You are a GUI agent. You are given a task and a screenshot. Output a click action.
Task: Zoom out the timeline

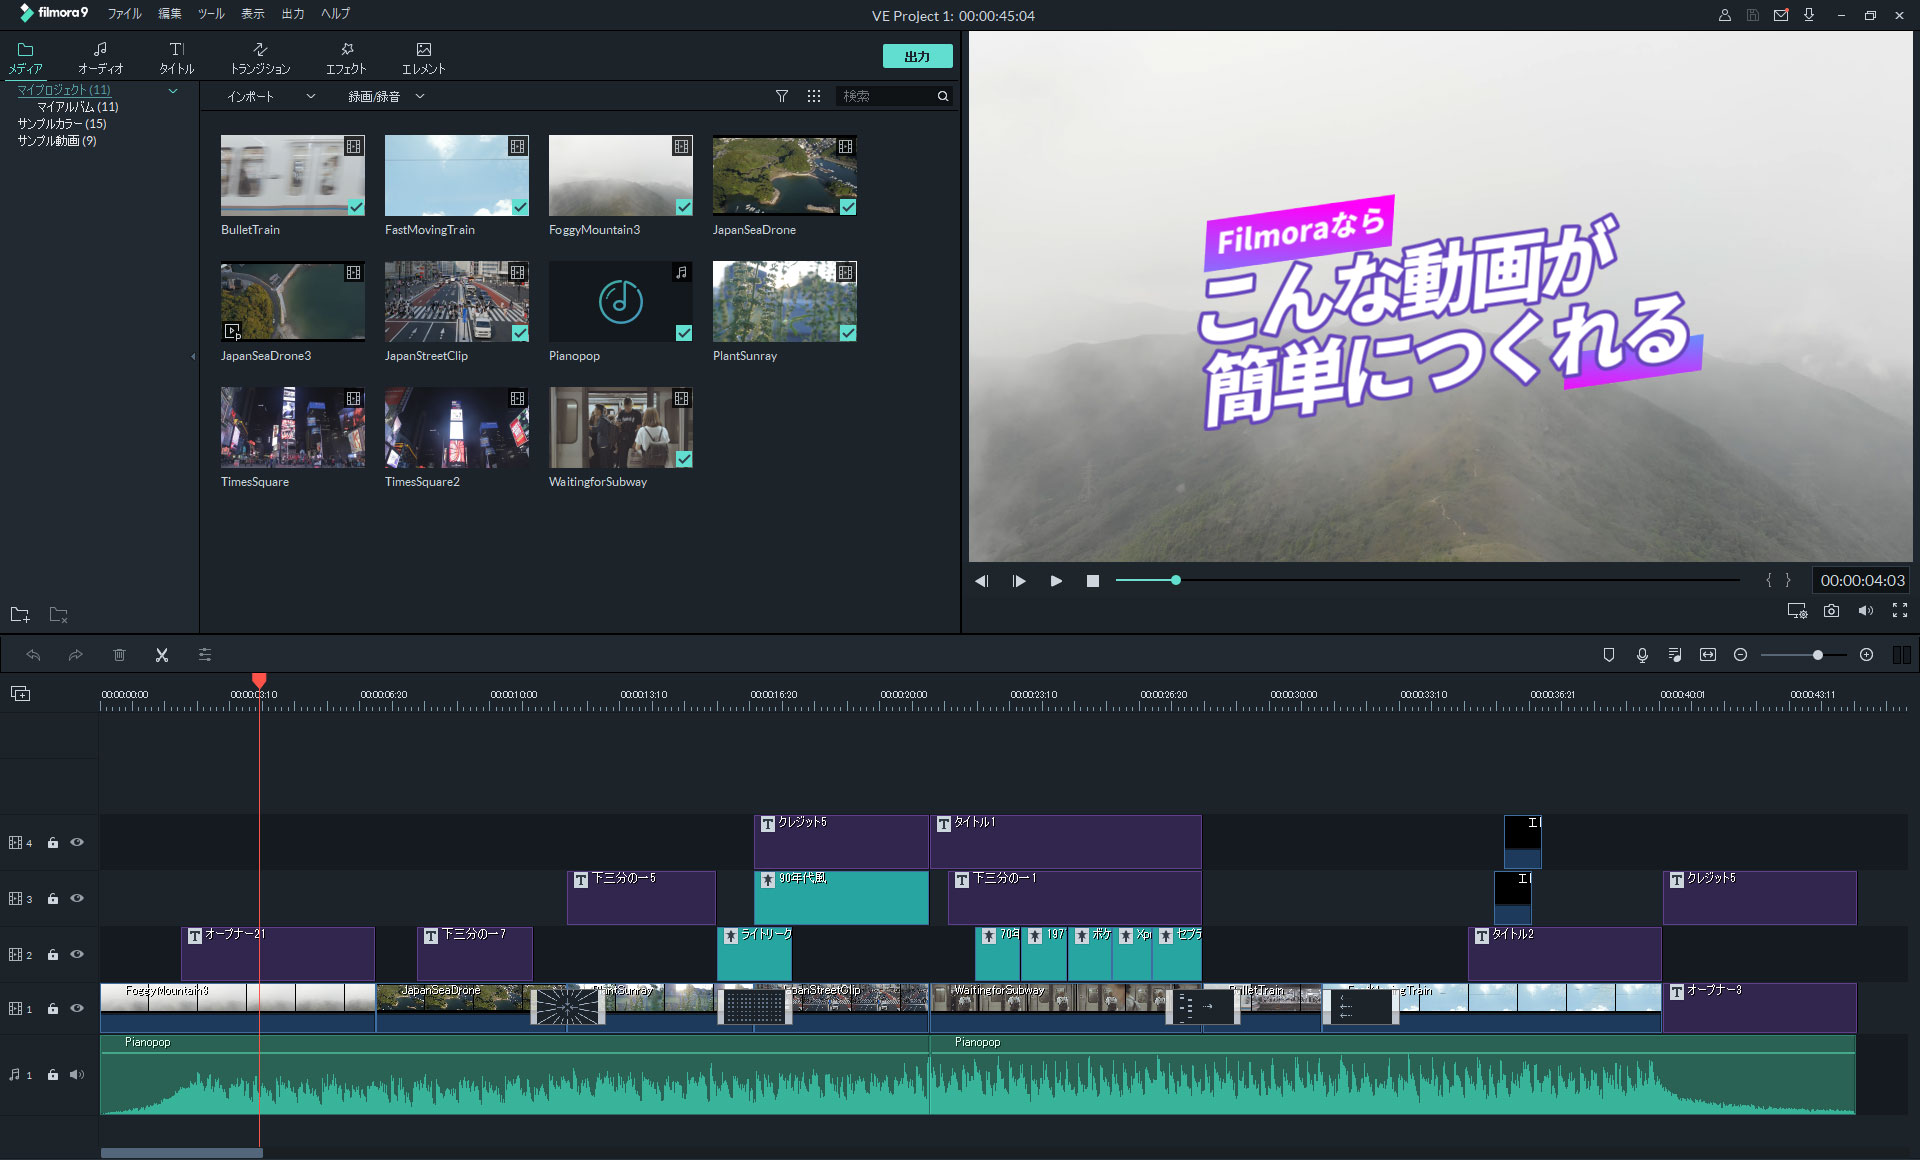(1740, 655)
